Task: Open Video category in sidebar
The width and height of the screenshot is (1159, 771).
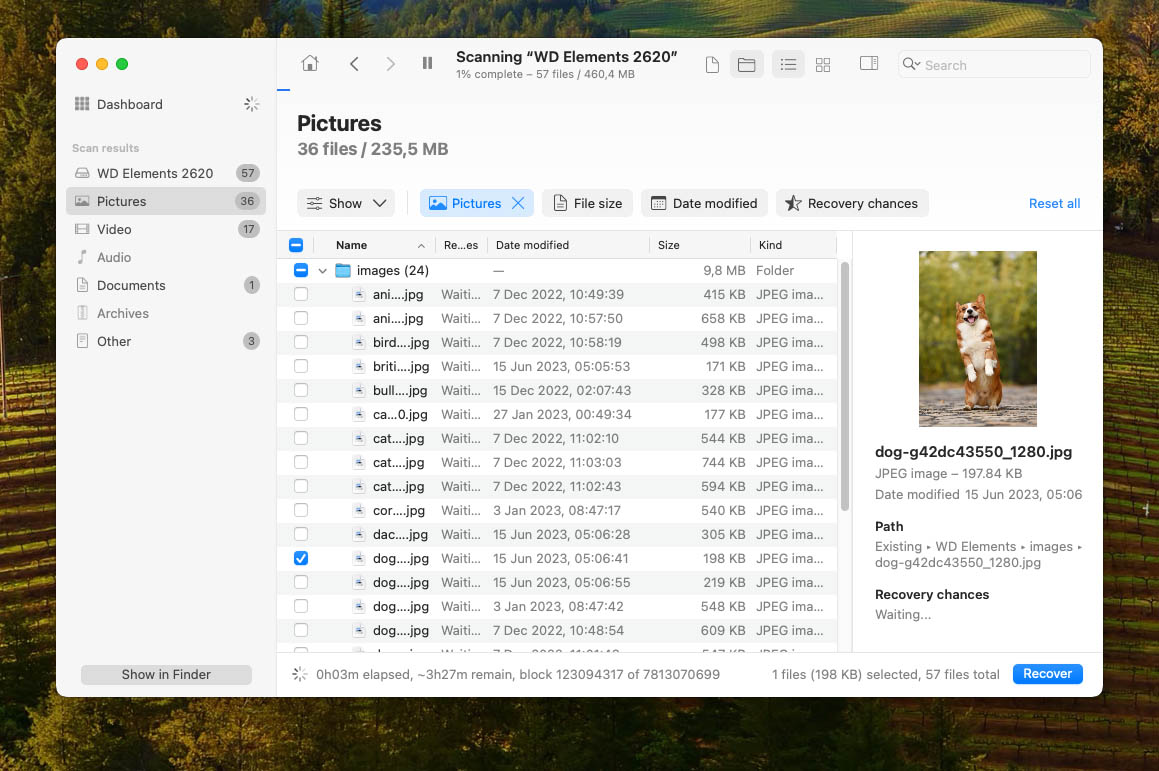Action: 114,229
